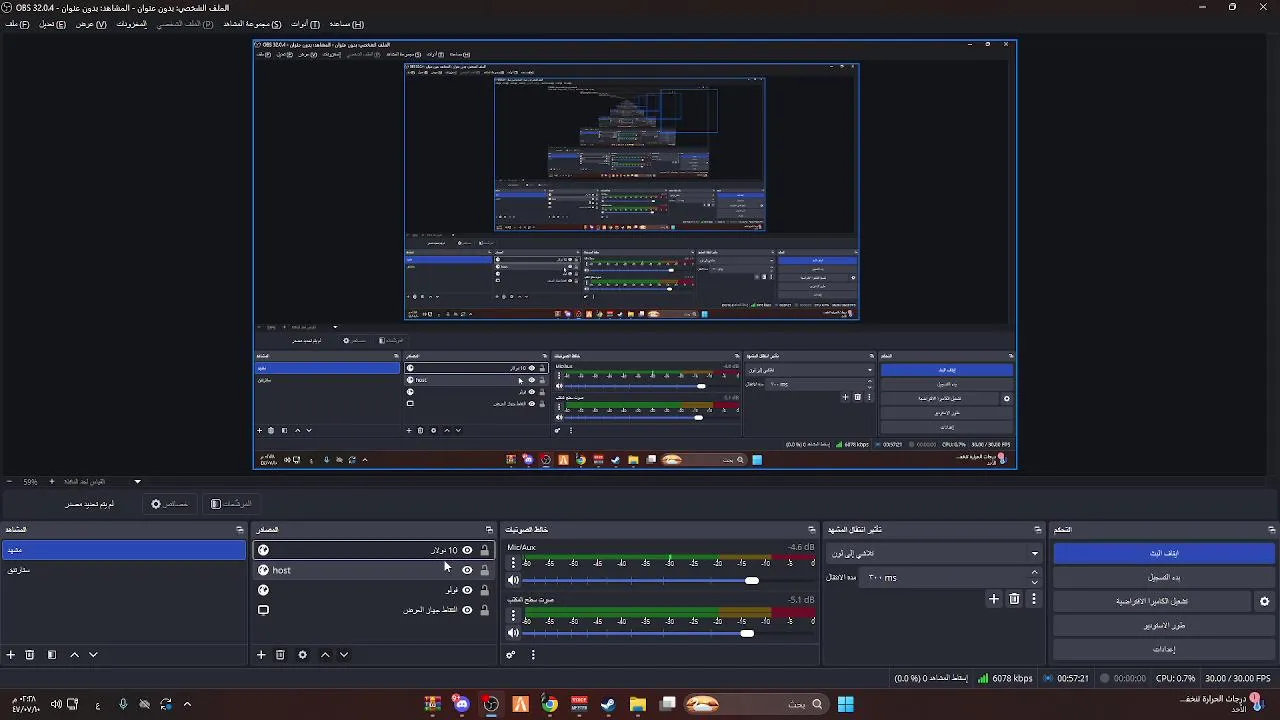1280x720 pixels.
Task: Open the Scene Collection menu 'مجموعة المَشاهد (S)'
Action: pyautogui.click(x=252, y=24)
